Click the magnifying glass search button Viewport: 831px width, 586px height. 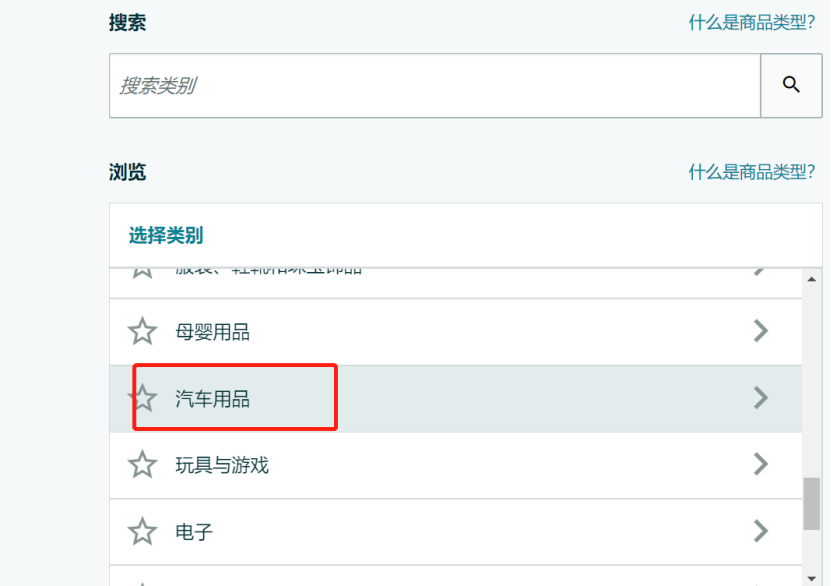click(791, 85)
